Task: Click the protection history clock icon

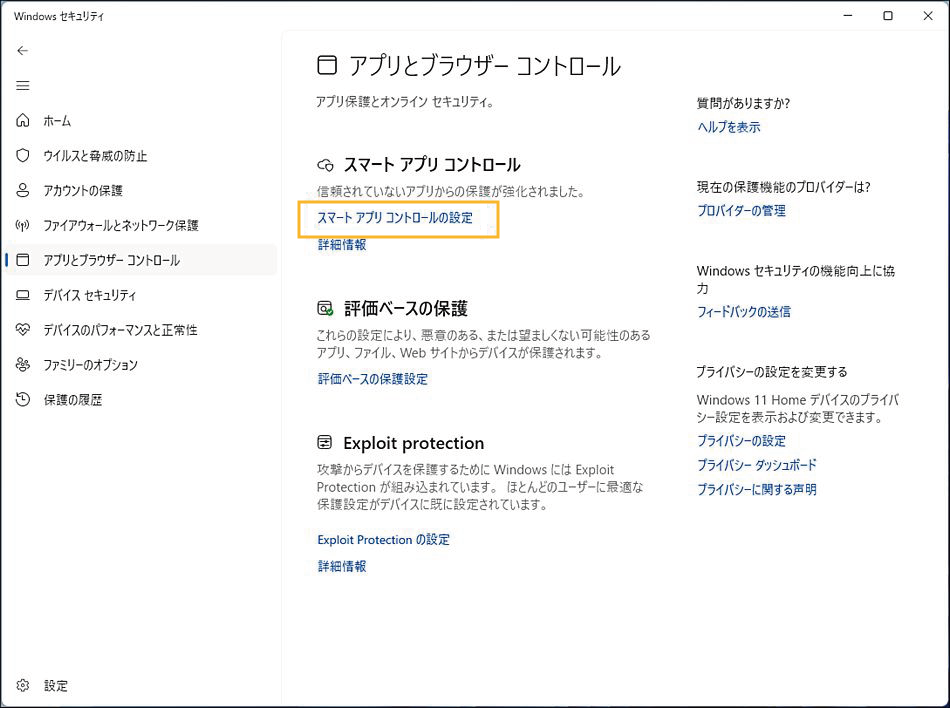Action: [23, 400]
